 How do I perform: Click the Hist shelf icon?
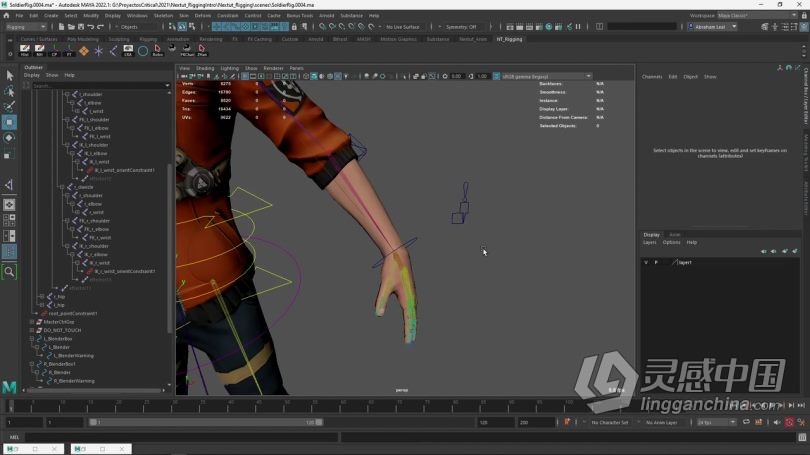click(25, 50)
